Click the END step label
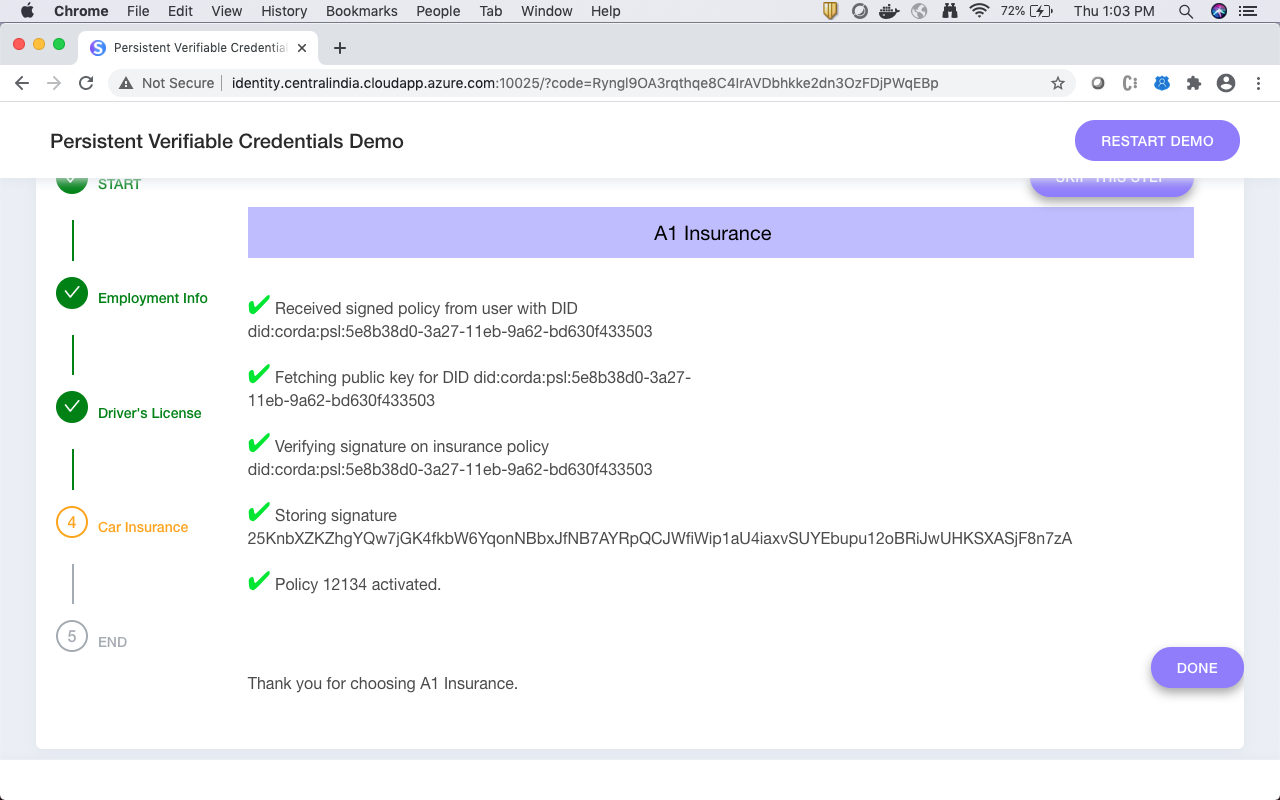Viewport: 1280px width, 800px height. [112, 642]
